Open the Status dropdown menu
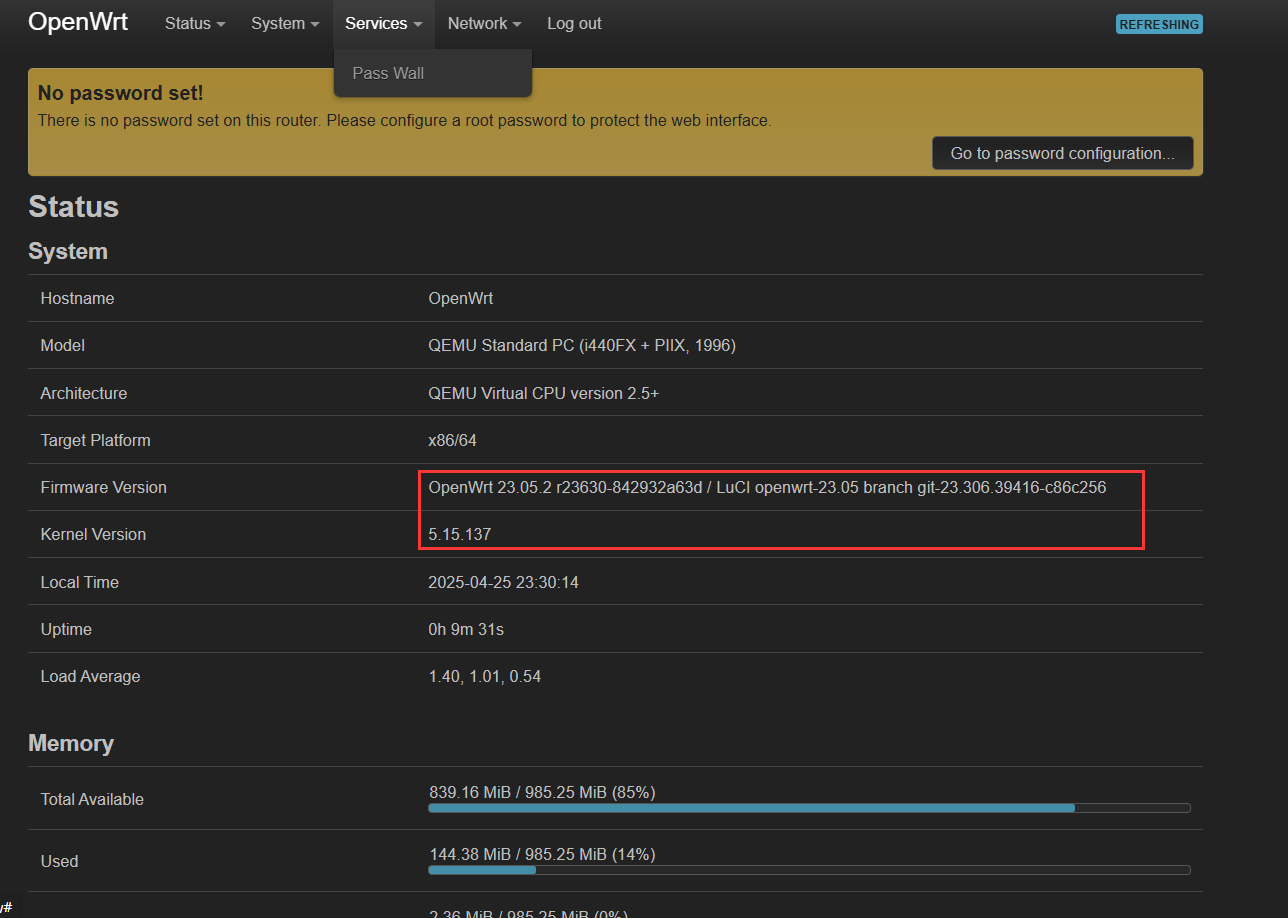Viewport: 1288px width, 918px height. 195,24
